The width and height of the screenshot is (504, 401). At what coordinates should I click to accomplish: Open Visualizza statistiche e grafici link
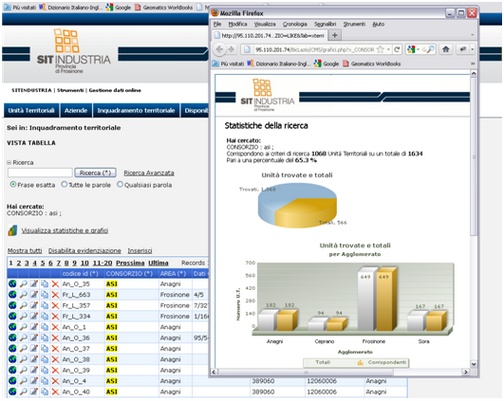pyautogui.click(x=65, y=230)
